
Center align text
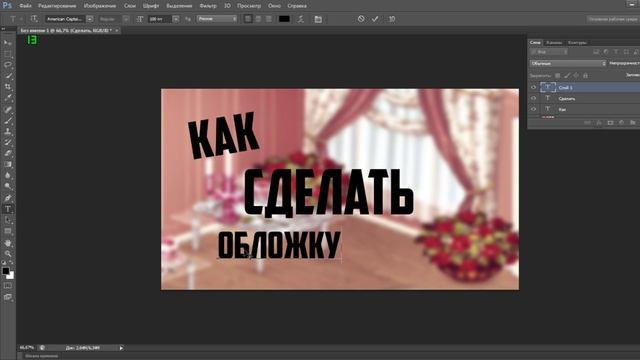coord(258,19)
